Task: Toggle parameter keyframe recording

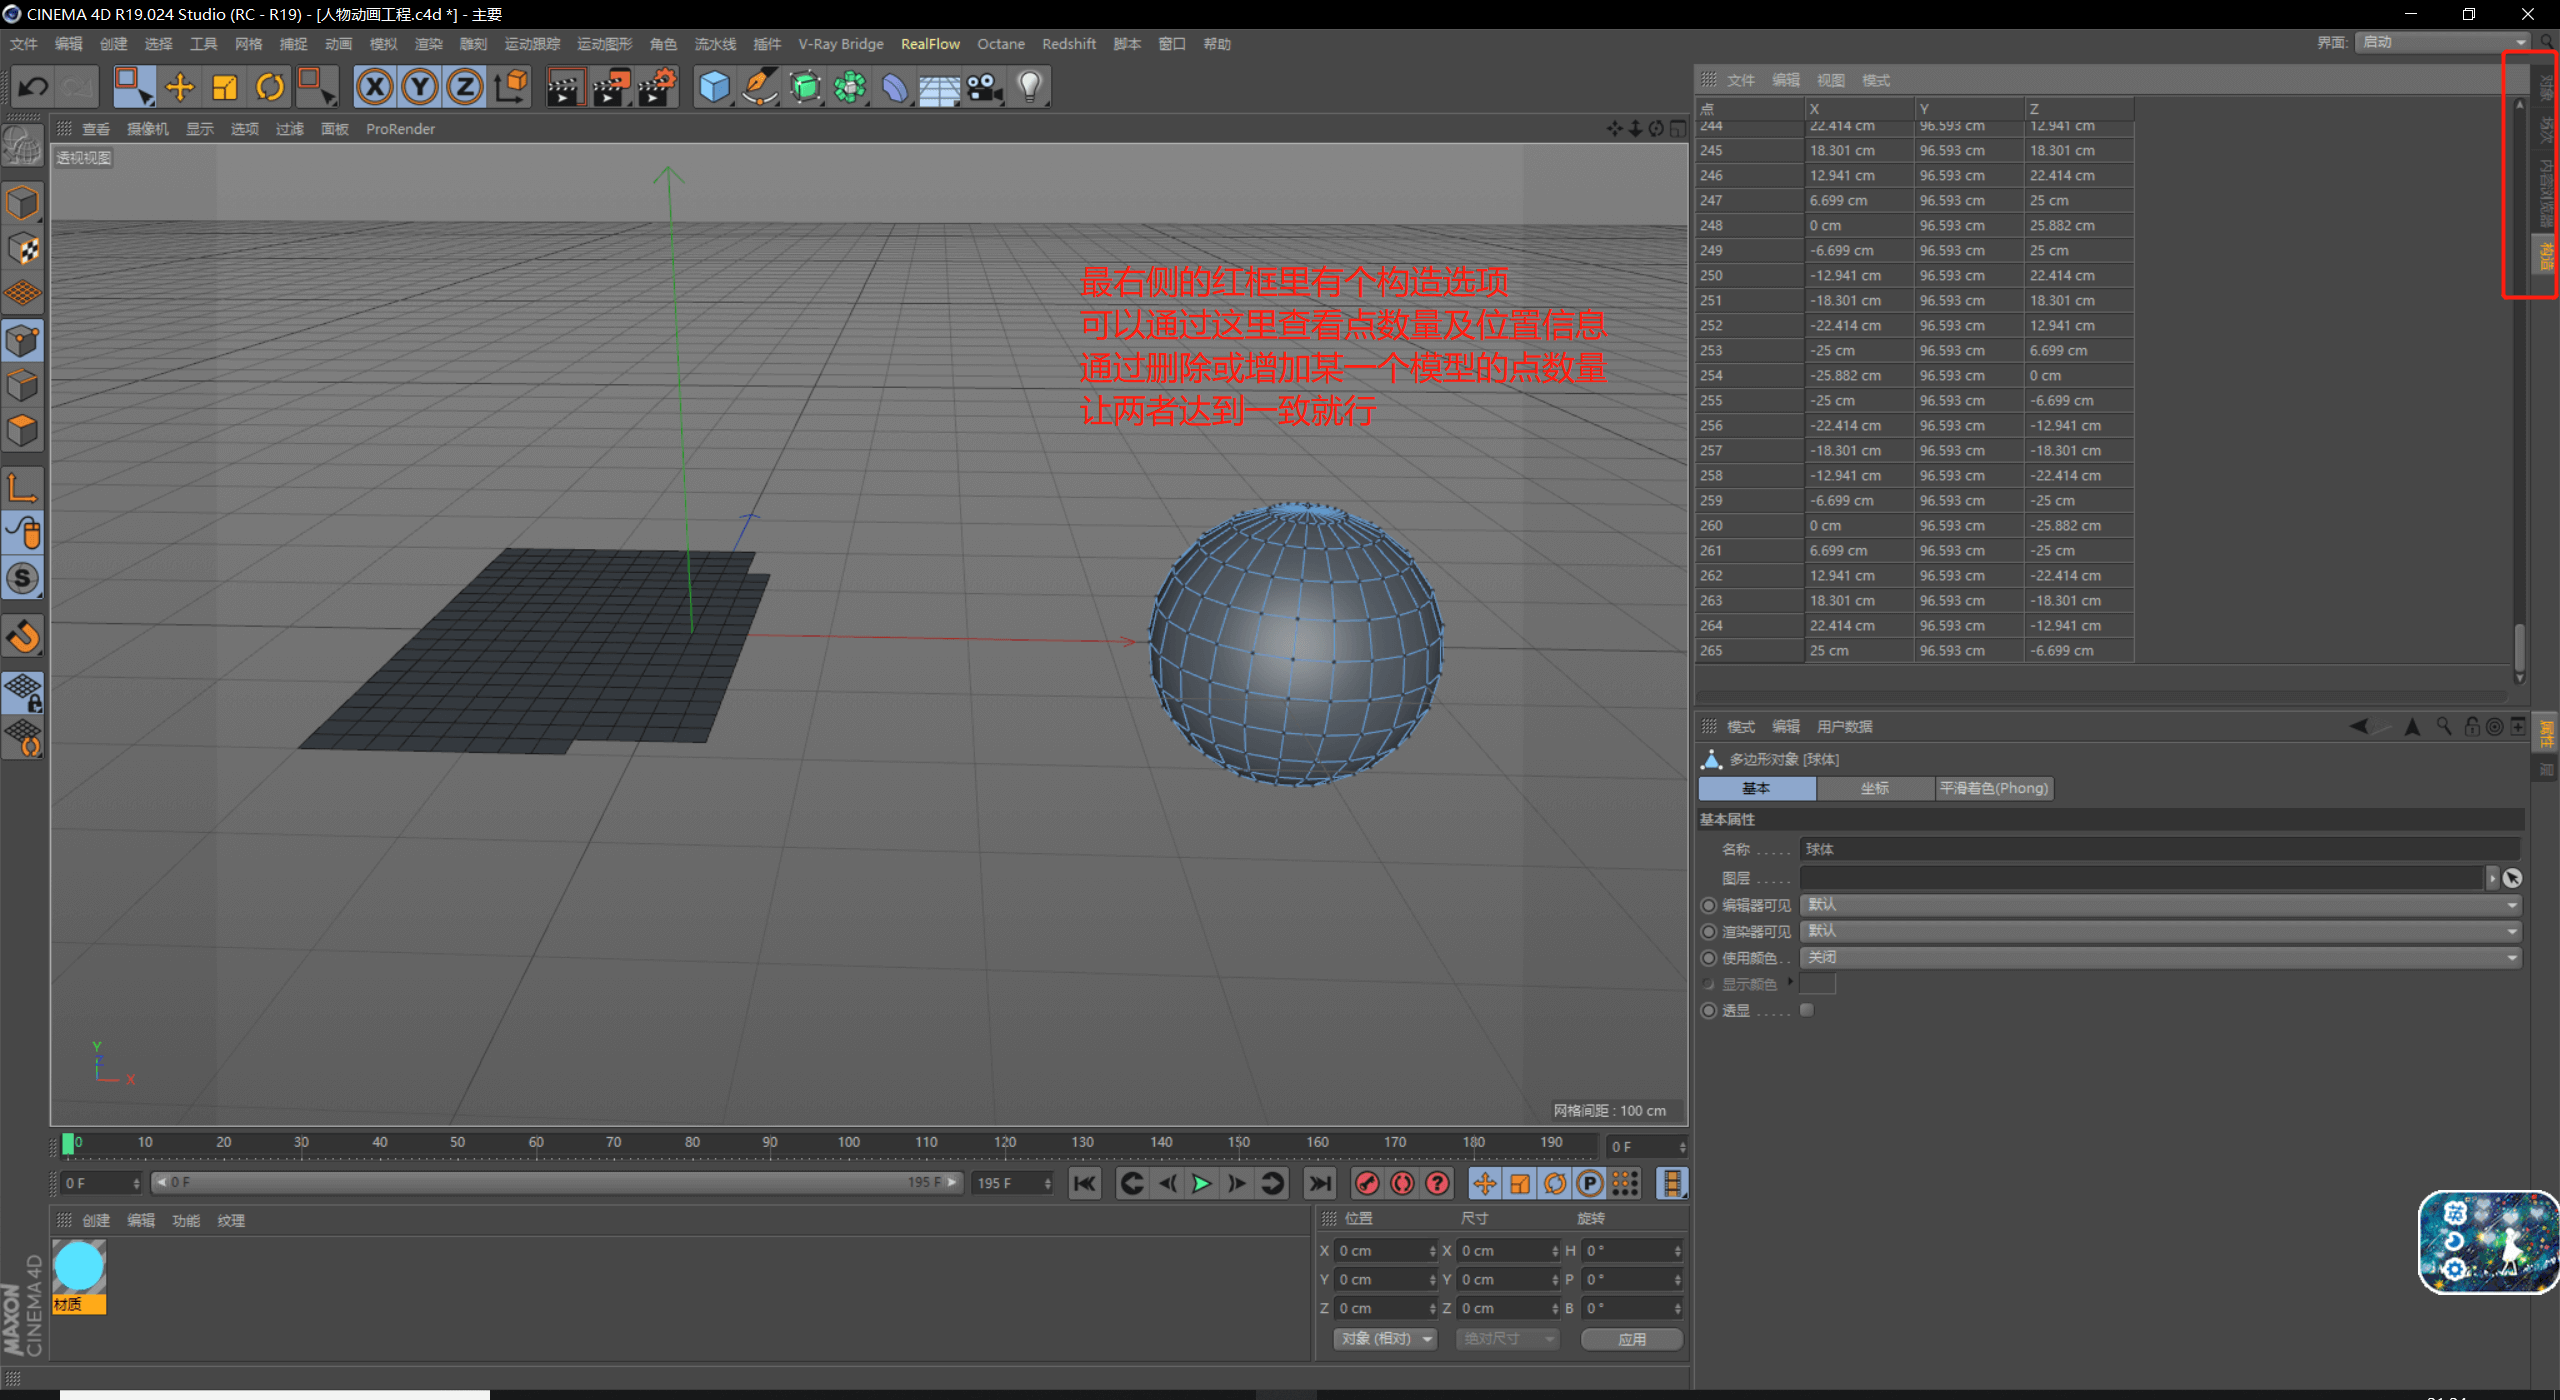Action: [x=1590, y=1184]
